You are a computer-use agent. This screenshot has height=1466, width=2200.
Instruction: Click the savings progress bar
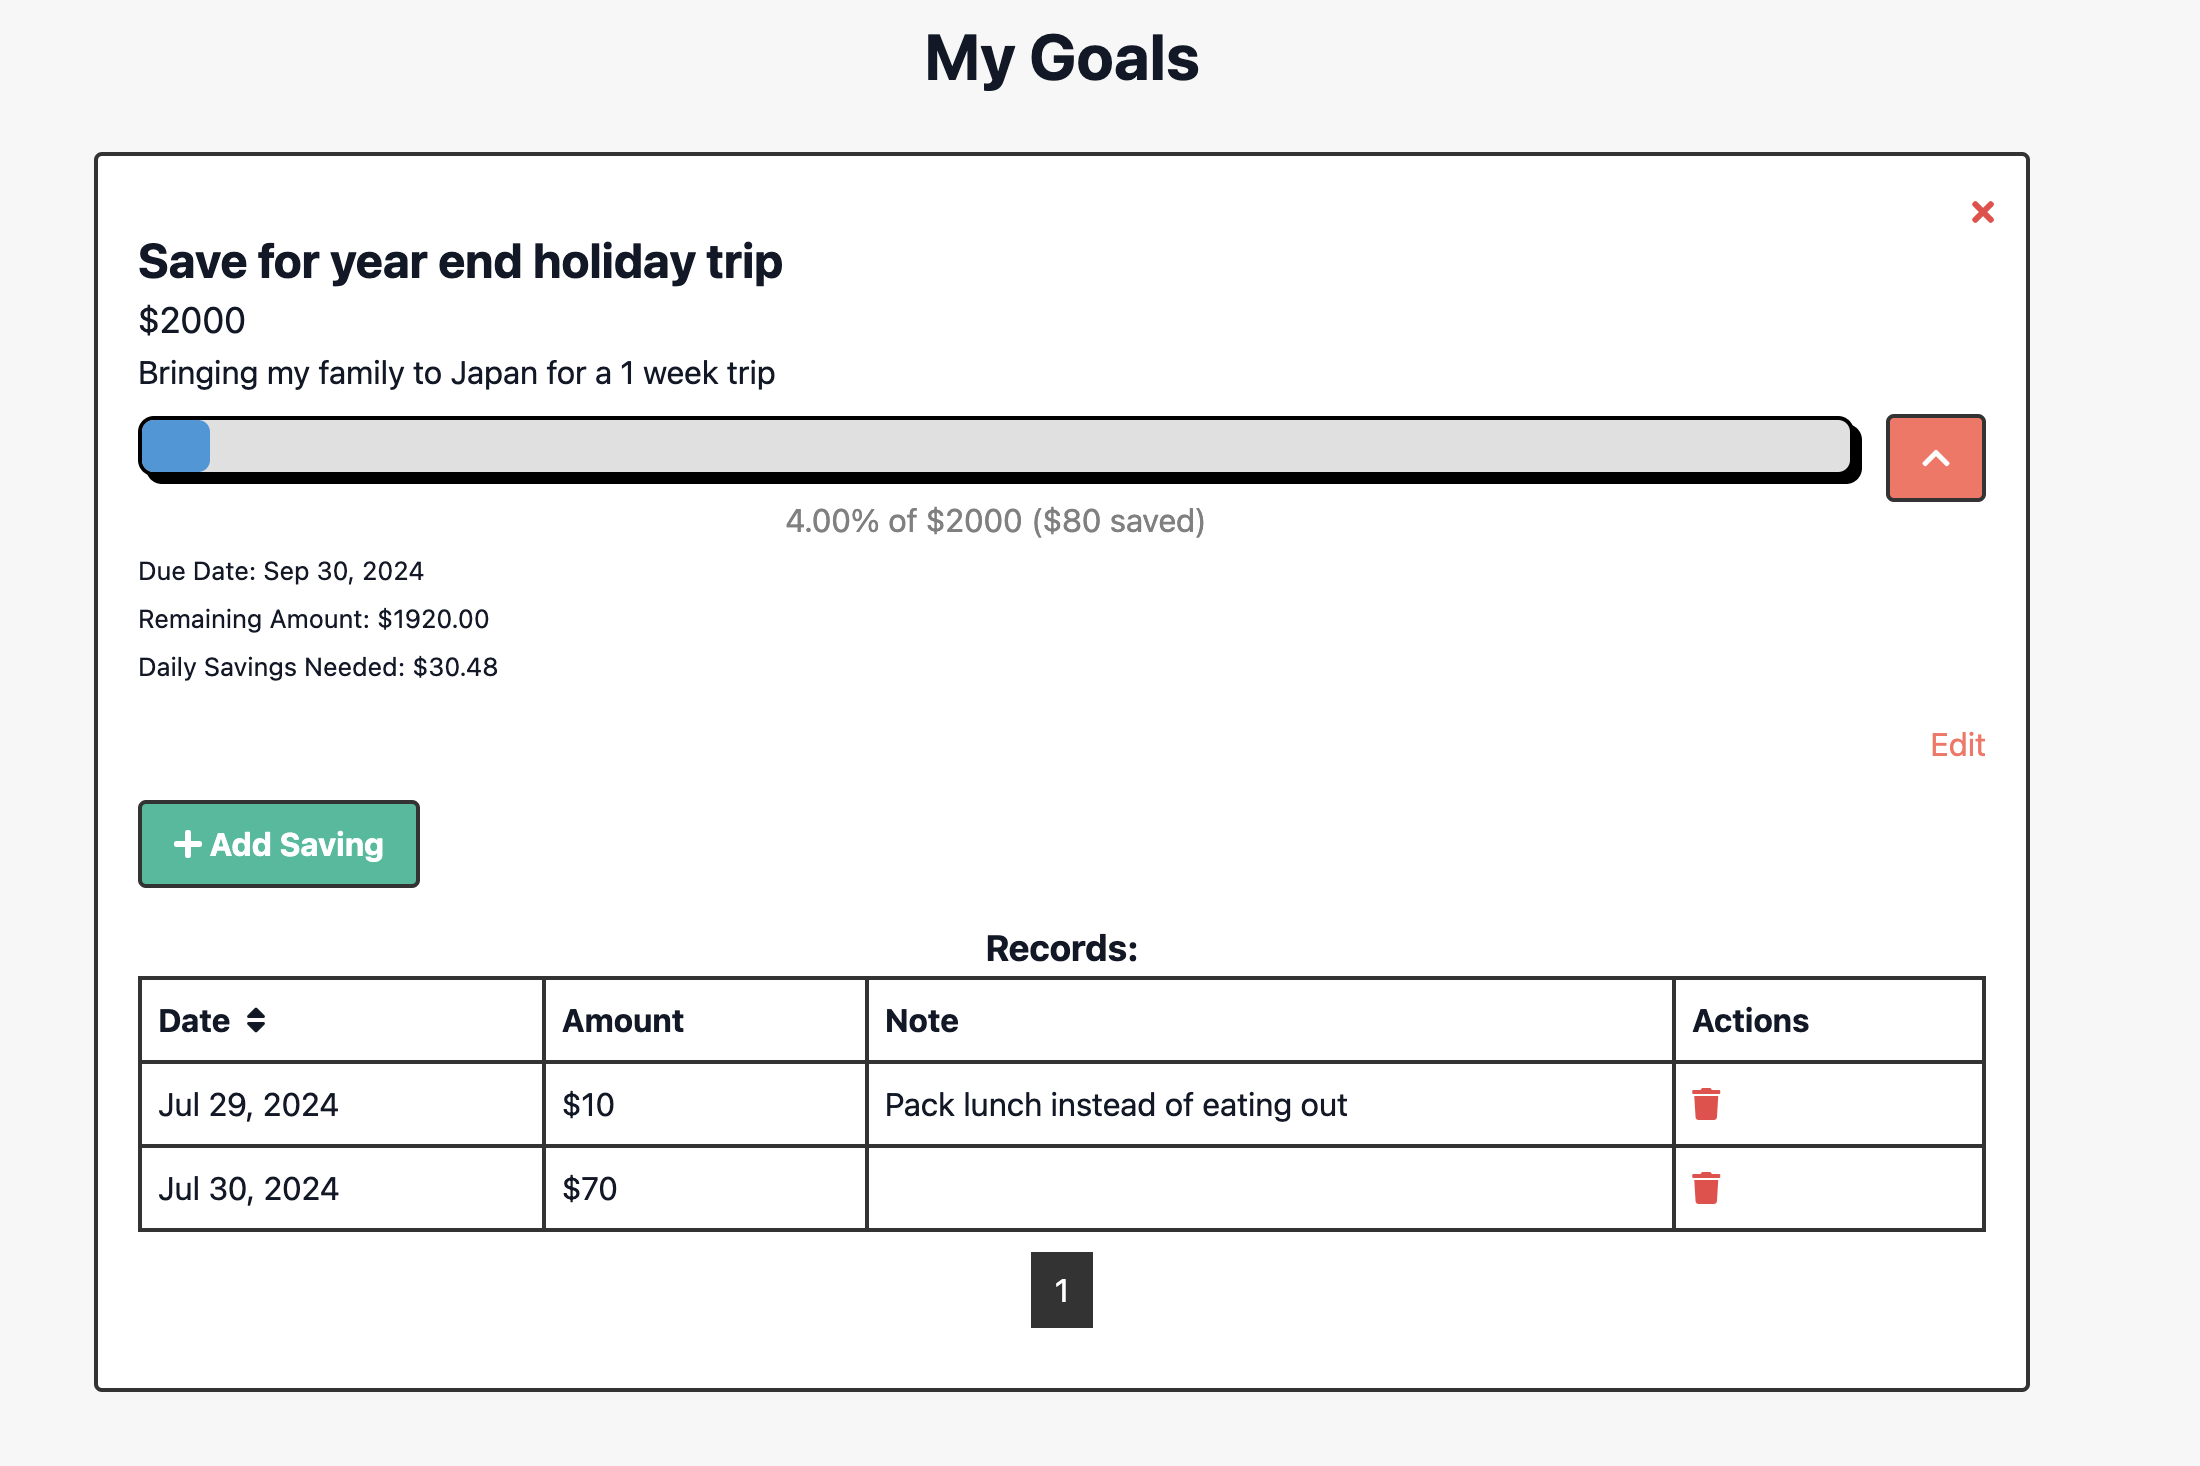pyautogui.click(x=997, y=447)
